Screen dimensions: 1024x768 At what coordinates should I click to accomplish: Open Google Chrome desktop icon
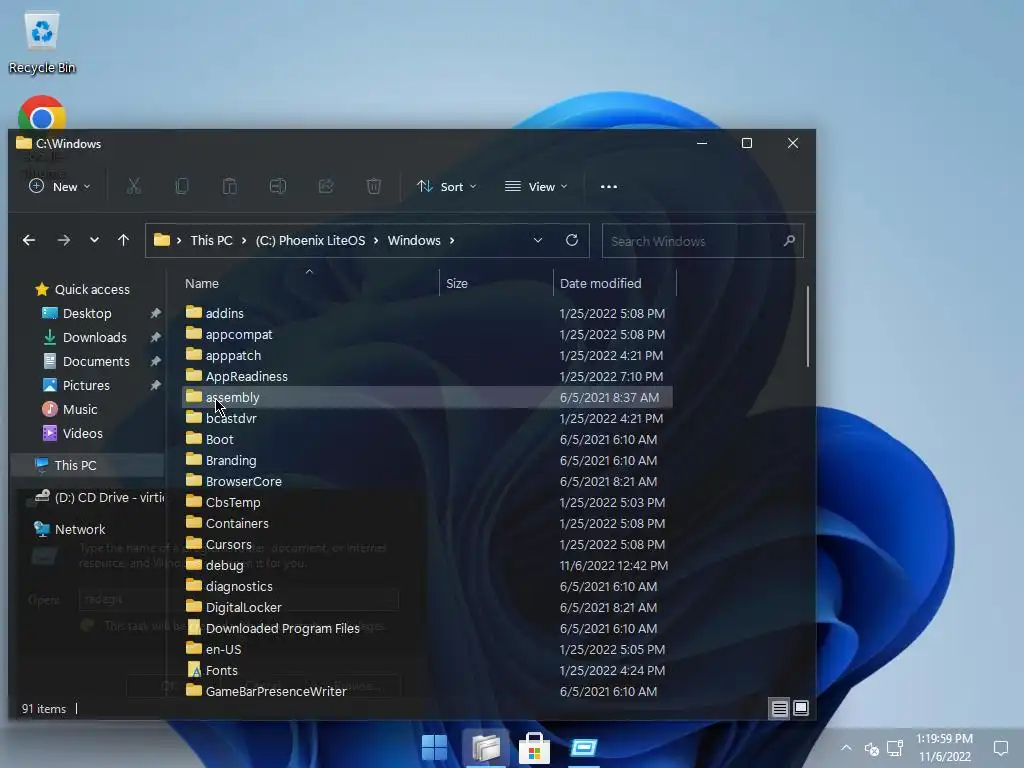[x=42, y=114]
